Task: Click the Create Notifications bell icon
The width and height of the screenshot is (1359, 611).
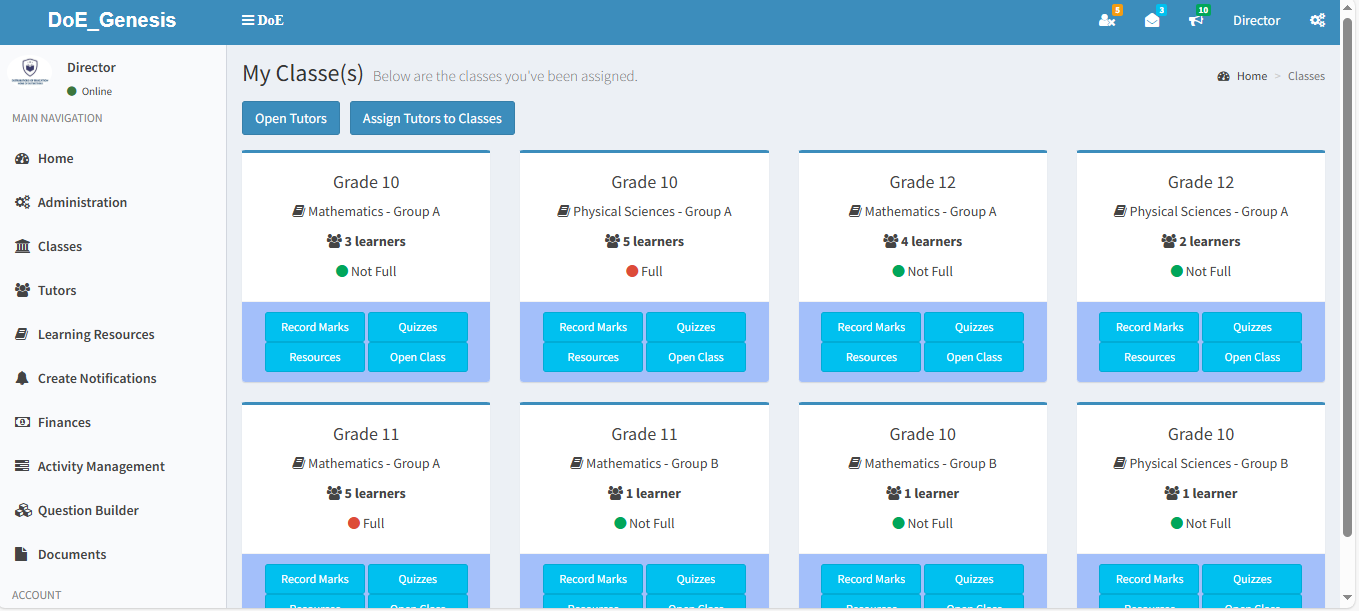Action: [x=22, y=378]
